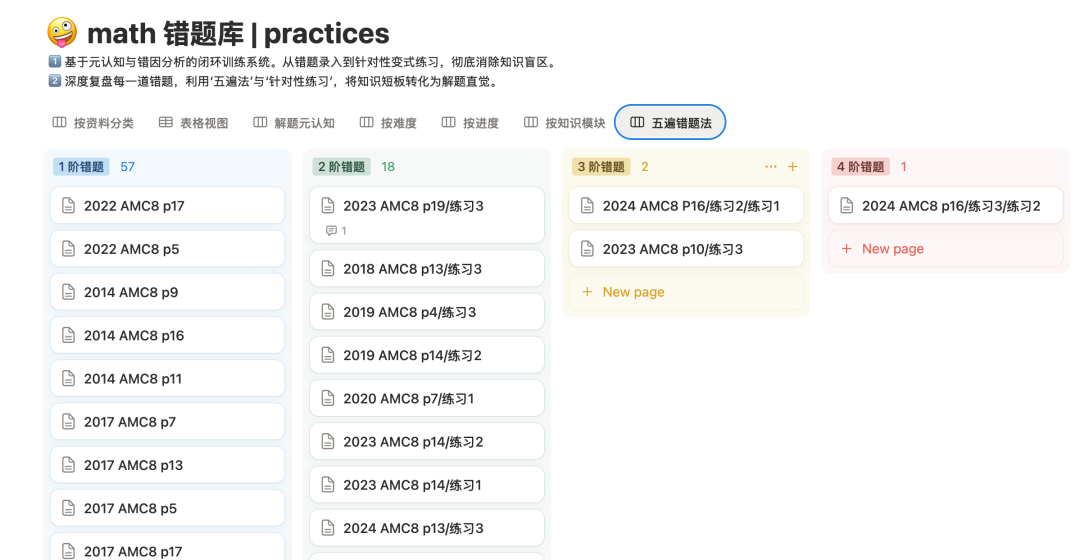
Task: Add a card with the 3 阶错题 plus icon
Action: 793,167
